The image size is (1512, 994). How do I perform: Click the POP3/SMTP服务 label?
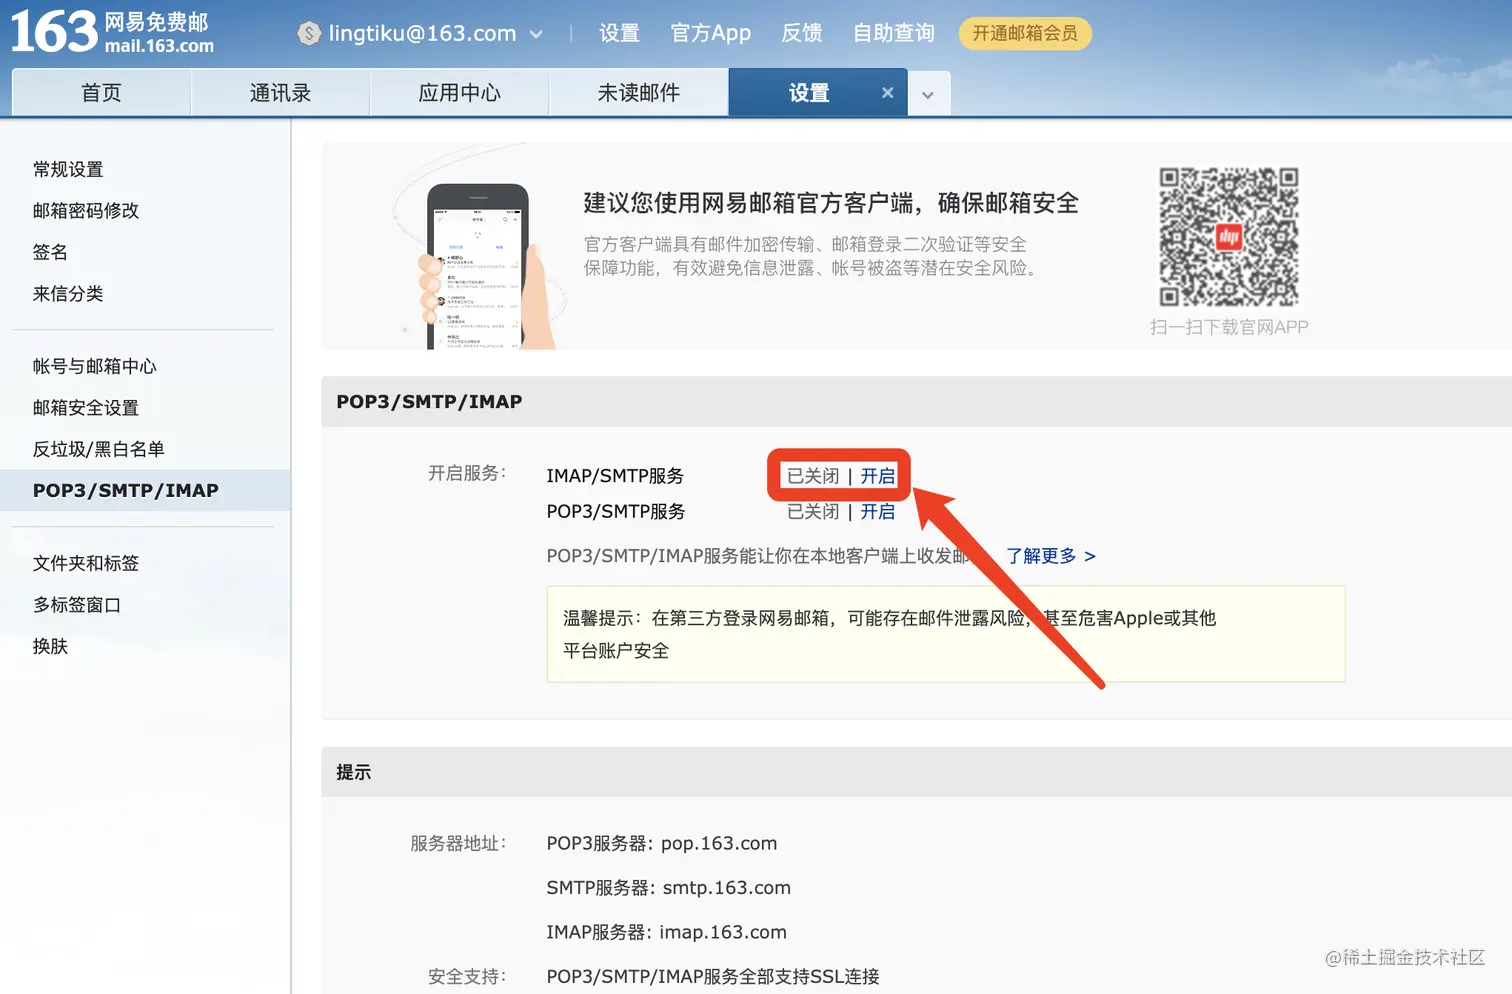[616, 512]
